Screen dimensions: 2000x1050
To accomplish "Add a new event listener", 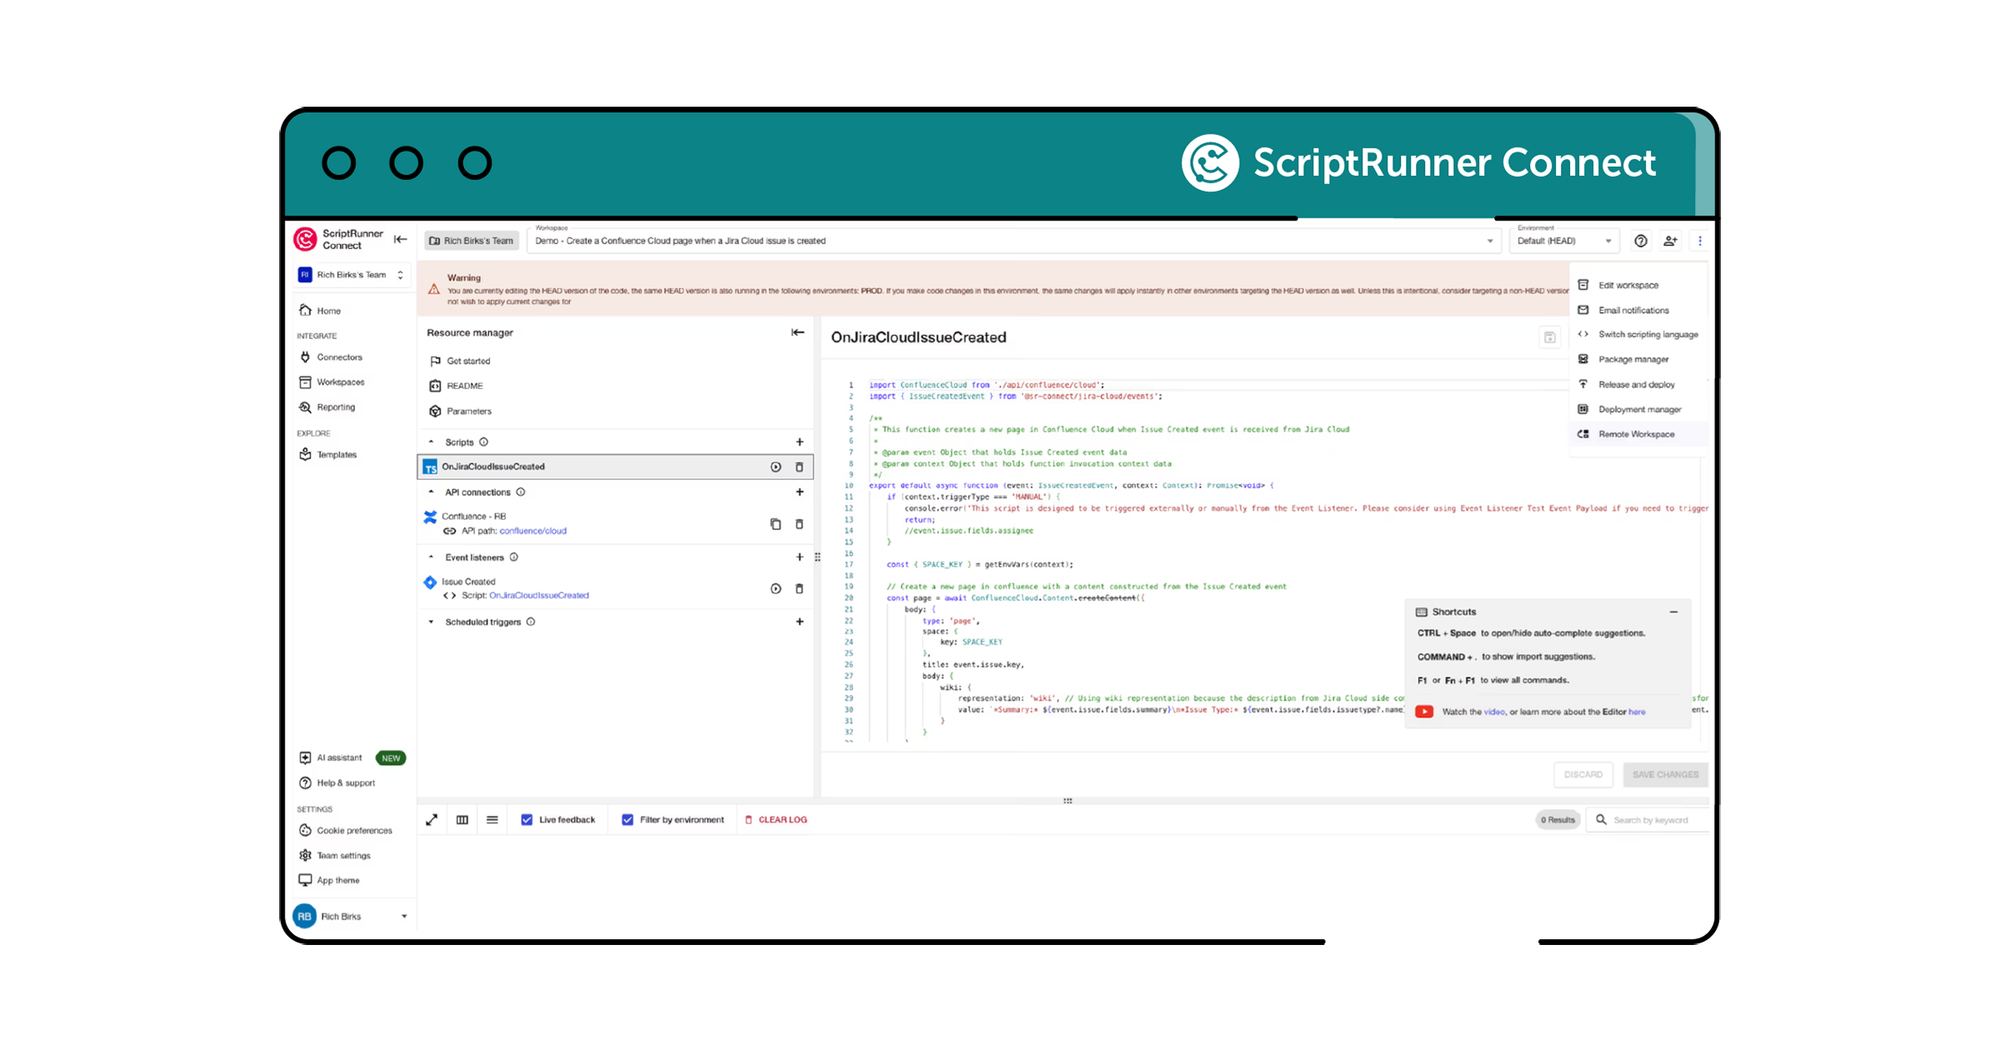I will (799, 557).
